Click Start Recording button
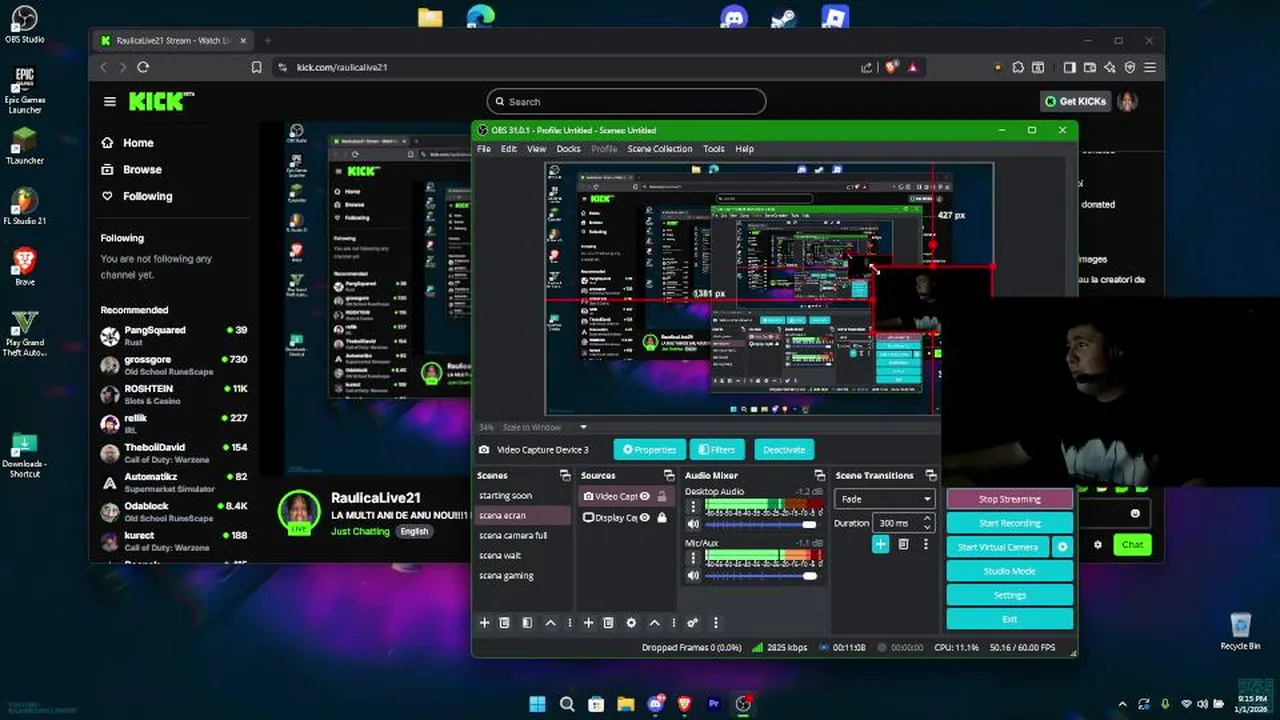This screenshot has width=1280, height=720. tap(1009, 523)
